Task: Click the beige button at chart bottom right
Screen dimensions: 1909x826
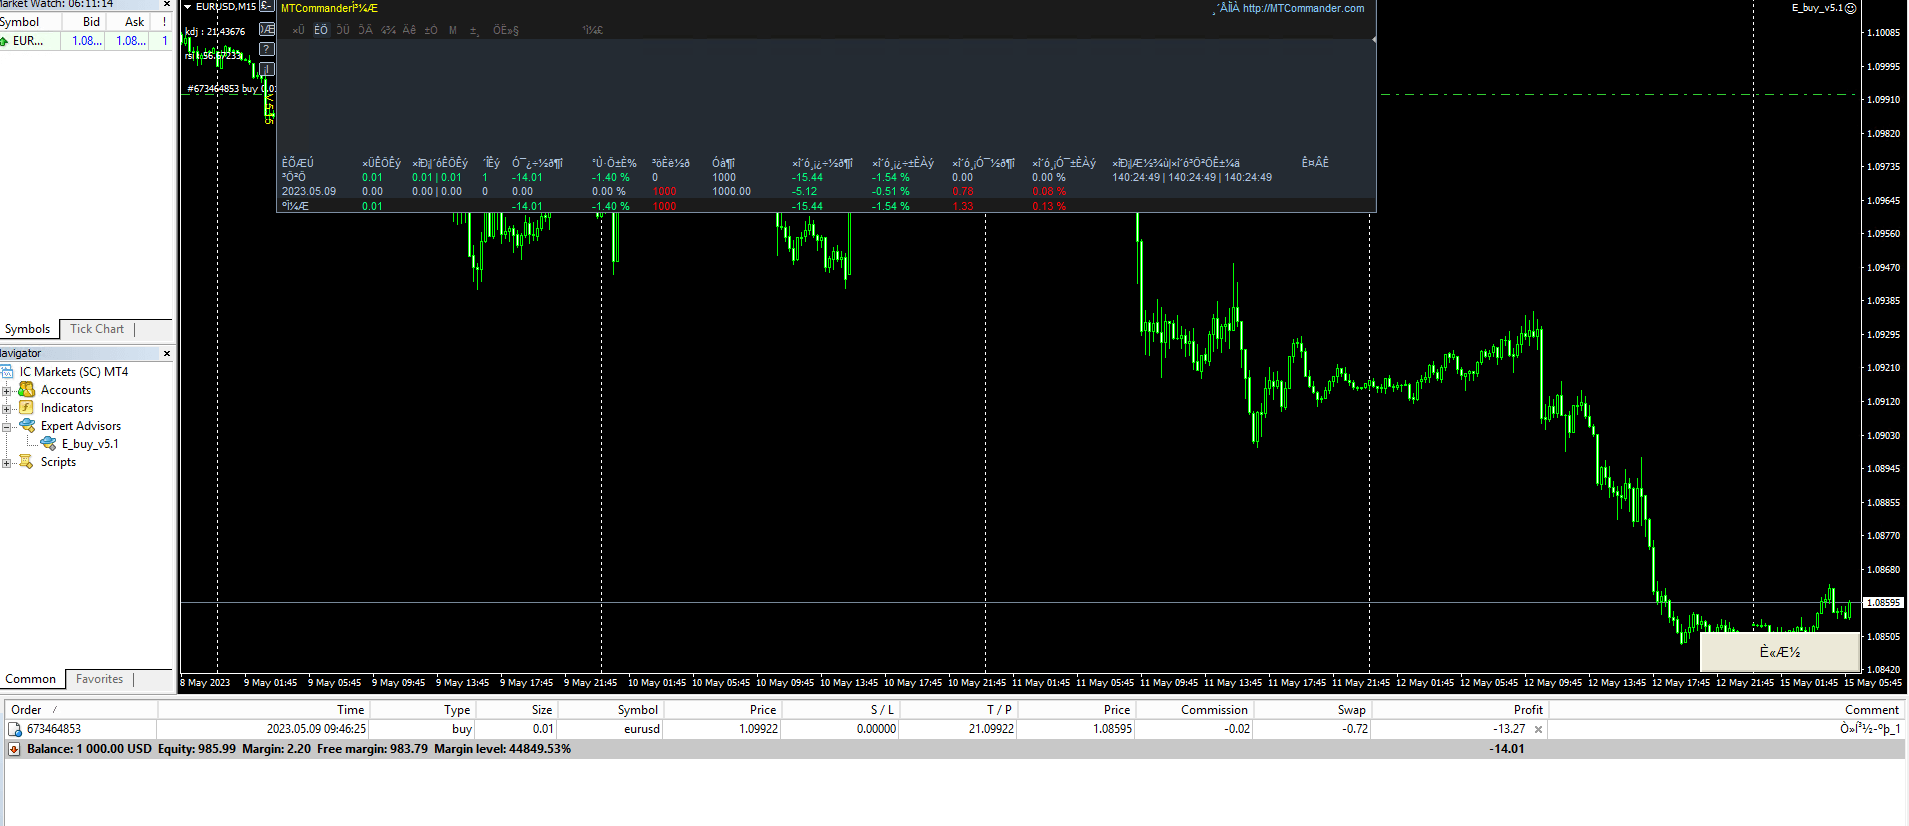Action: click(1780, 652)
